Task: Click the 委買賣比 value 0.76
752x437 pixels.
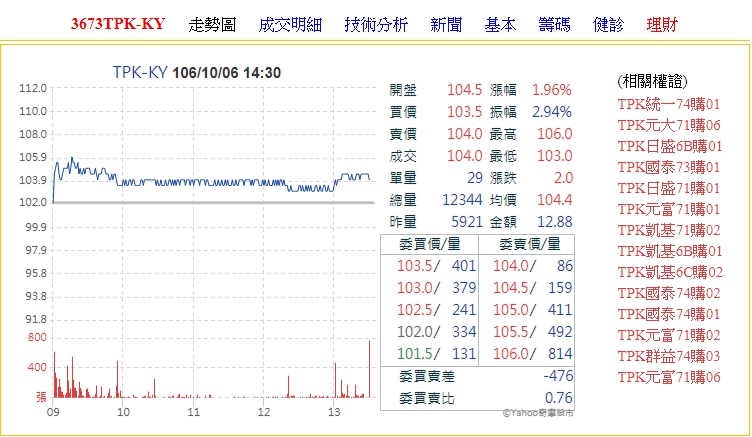Action: pyautogui.click(x=559, y=398)
